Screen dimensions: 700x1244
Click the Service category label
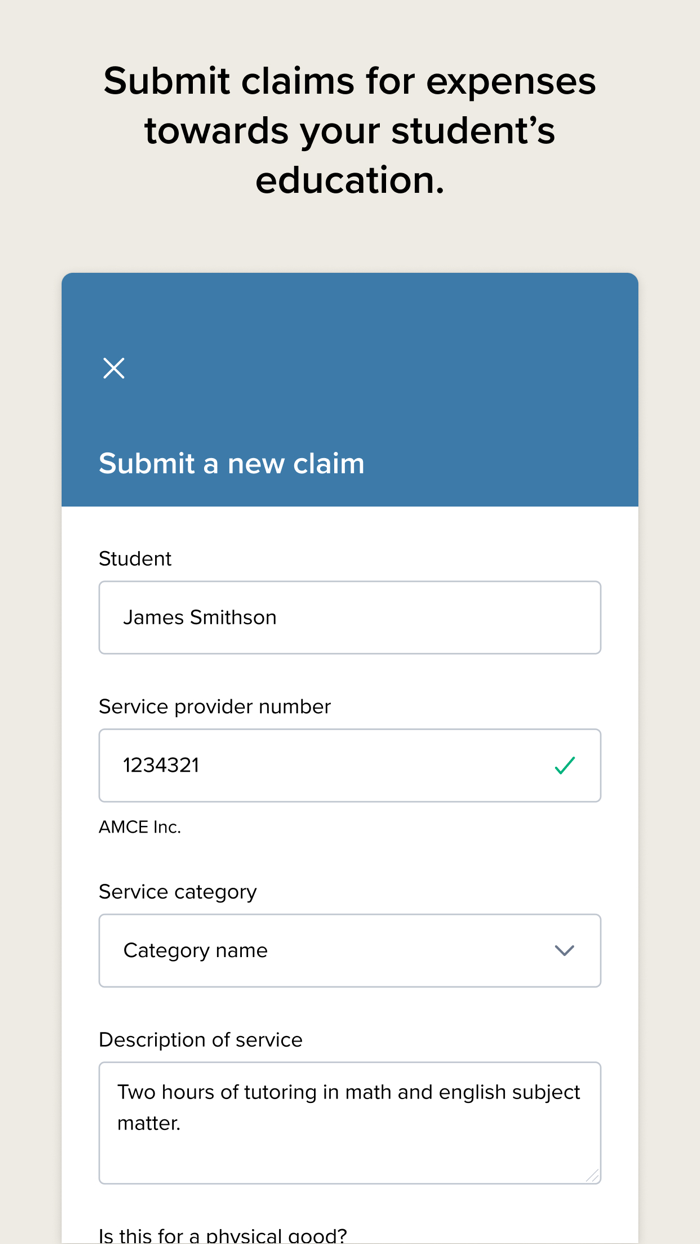[177, 892]
